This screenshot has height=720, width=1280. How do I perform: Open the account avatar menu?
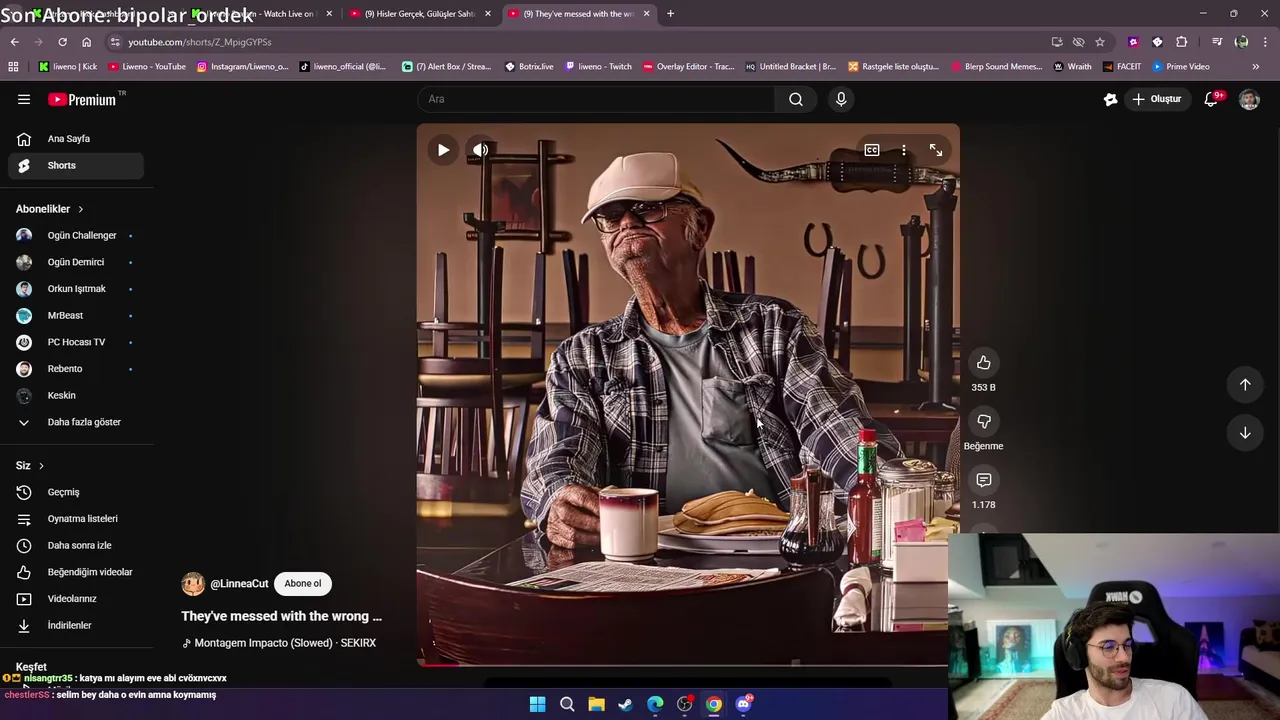(x=1249, y=99)
